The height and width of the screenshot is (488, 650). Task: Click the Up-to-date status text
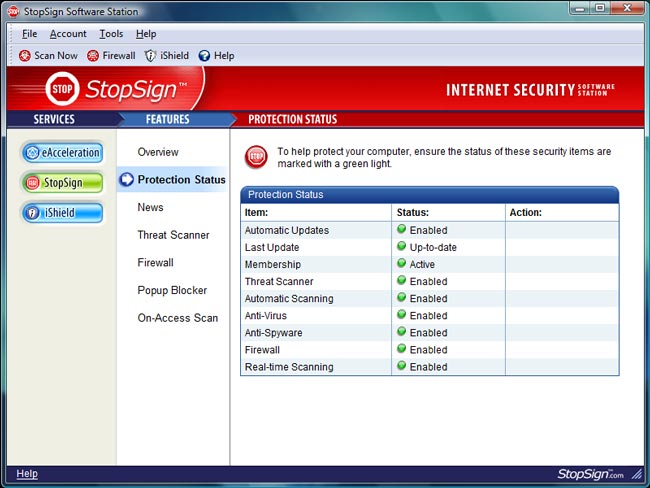433,248
